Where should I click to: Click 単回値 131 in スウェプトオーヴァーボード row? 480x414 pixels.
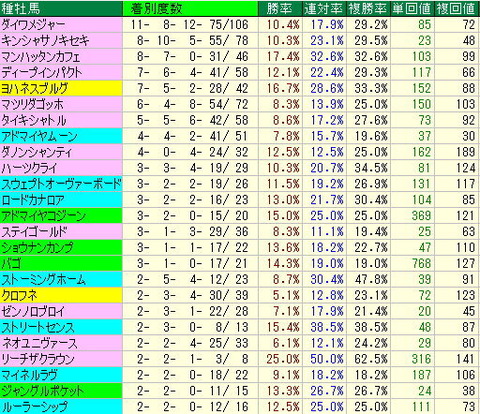pyautogui.click(x=421, y=184)
